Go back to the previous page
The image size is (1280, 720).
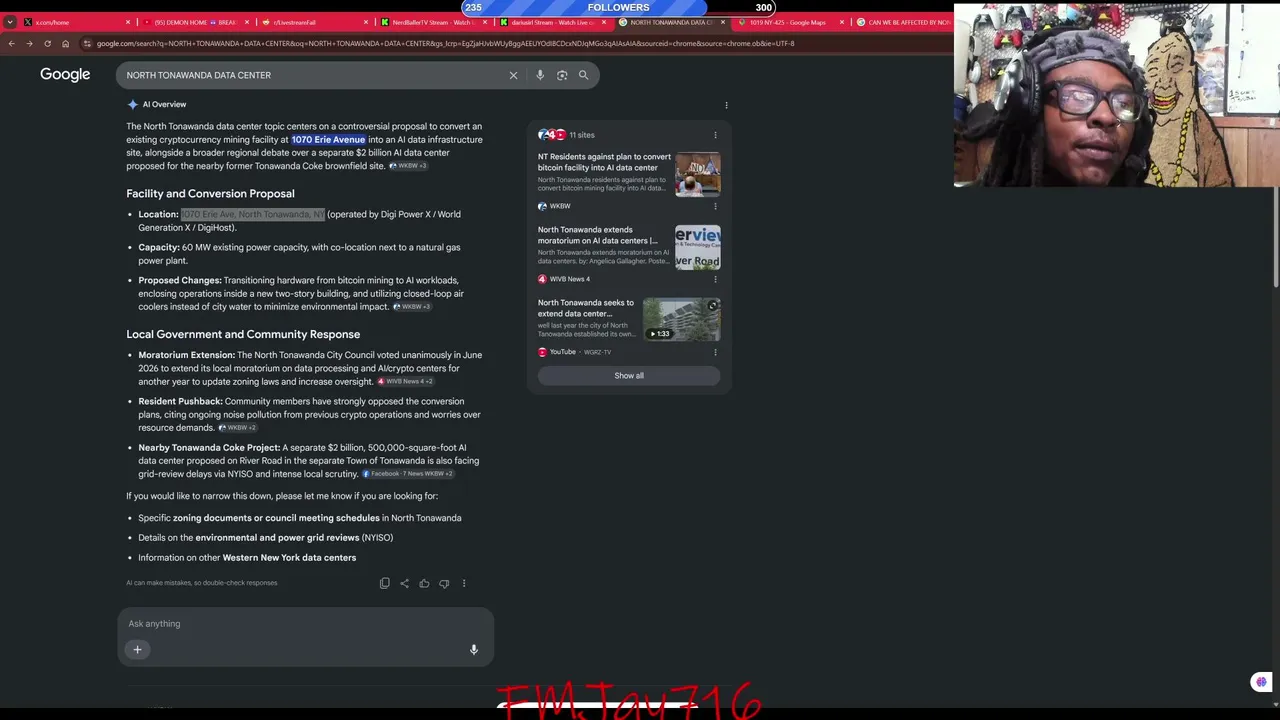(x=11, y=44)
